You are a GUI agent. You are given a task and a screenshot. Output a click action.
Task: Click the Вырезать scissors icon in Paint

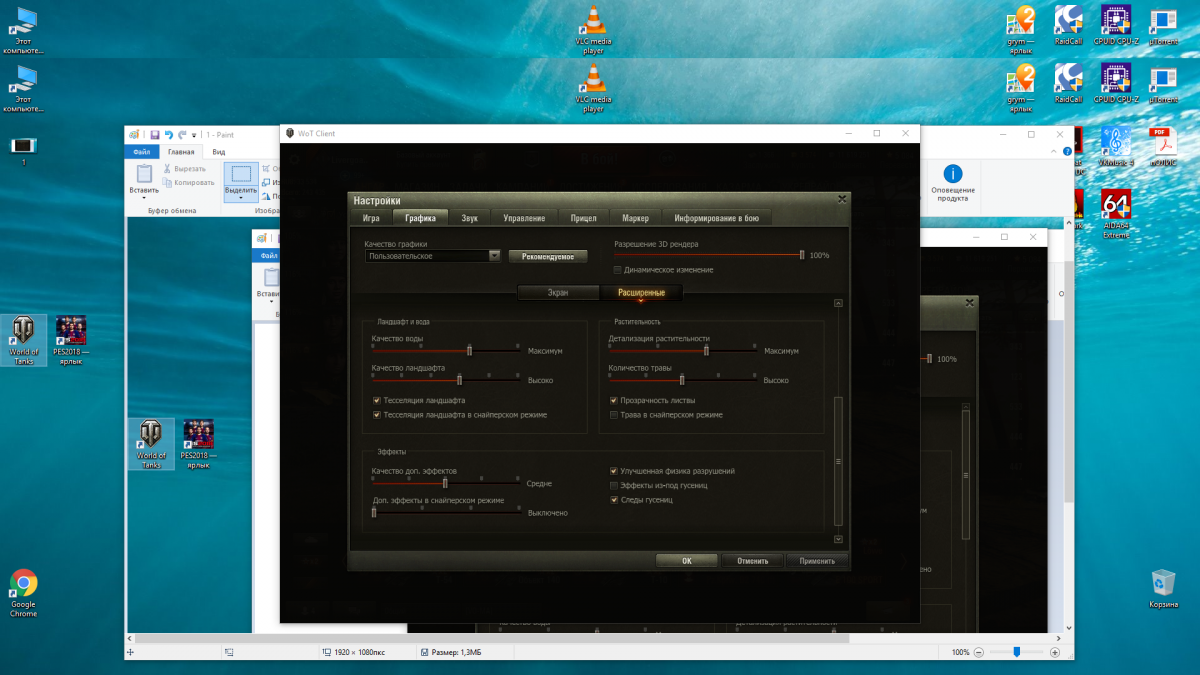168,169
